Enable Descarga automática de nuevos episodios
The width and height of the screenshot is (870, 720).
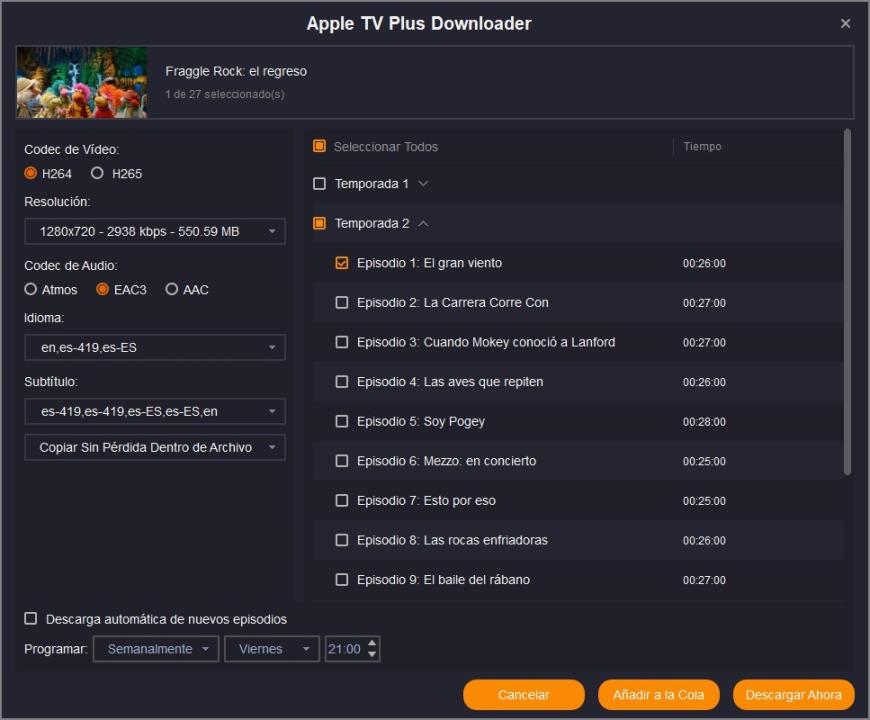pyautogui.click(x=31, y=619)
